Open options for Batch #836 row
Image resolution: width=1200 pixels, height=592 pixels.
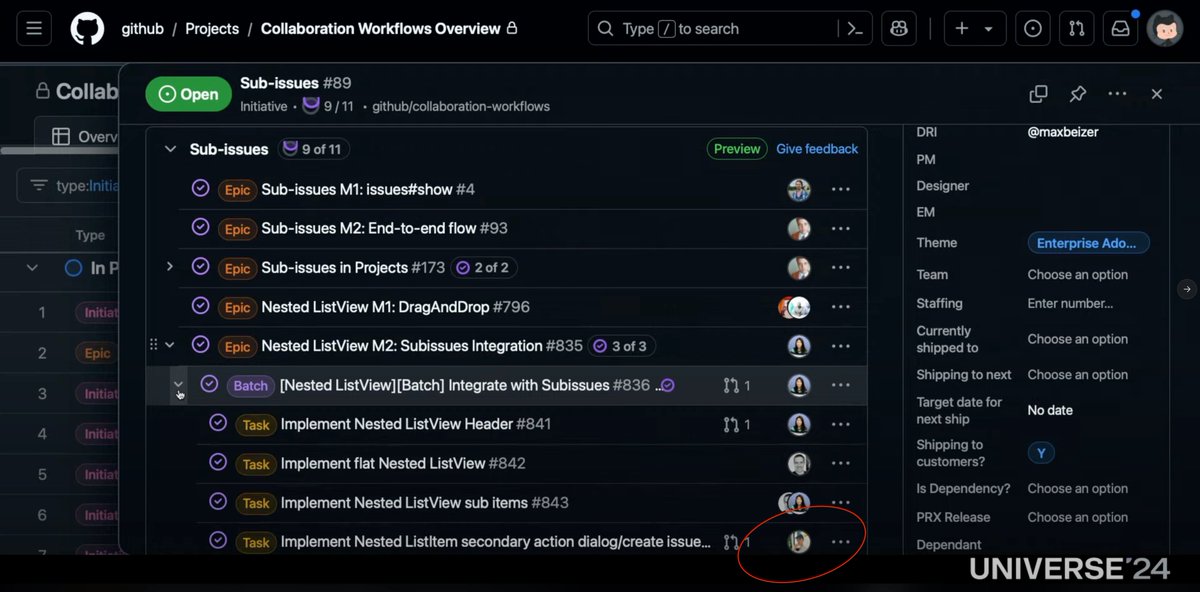[840, 385]
